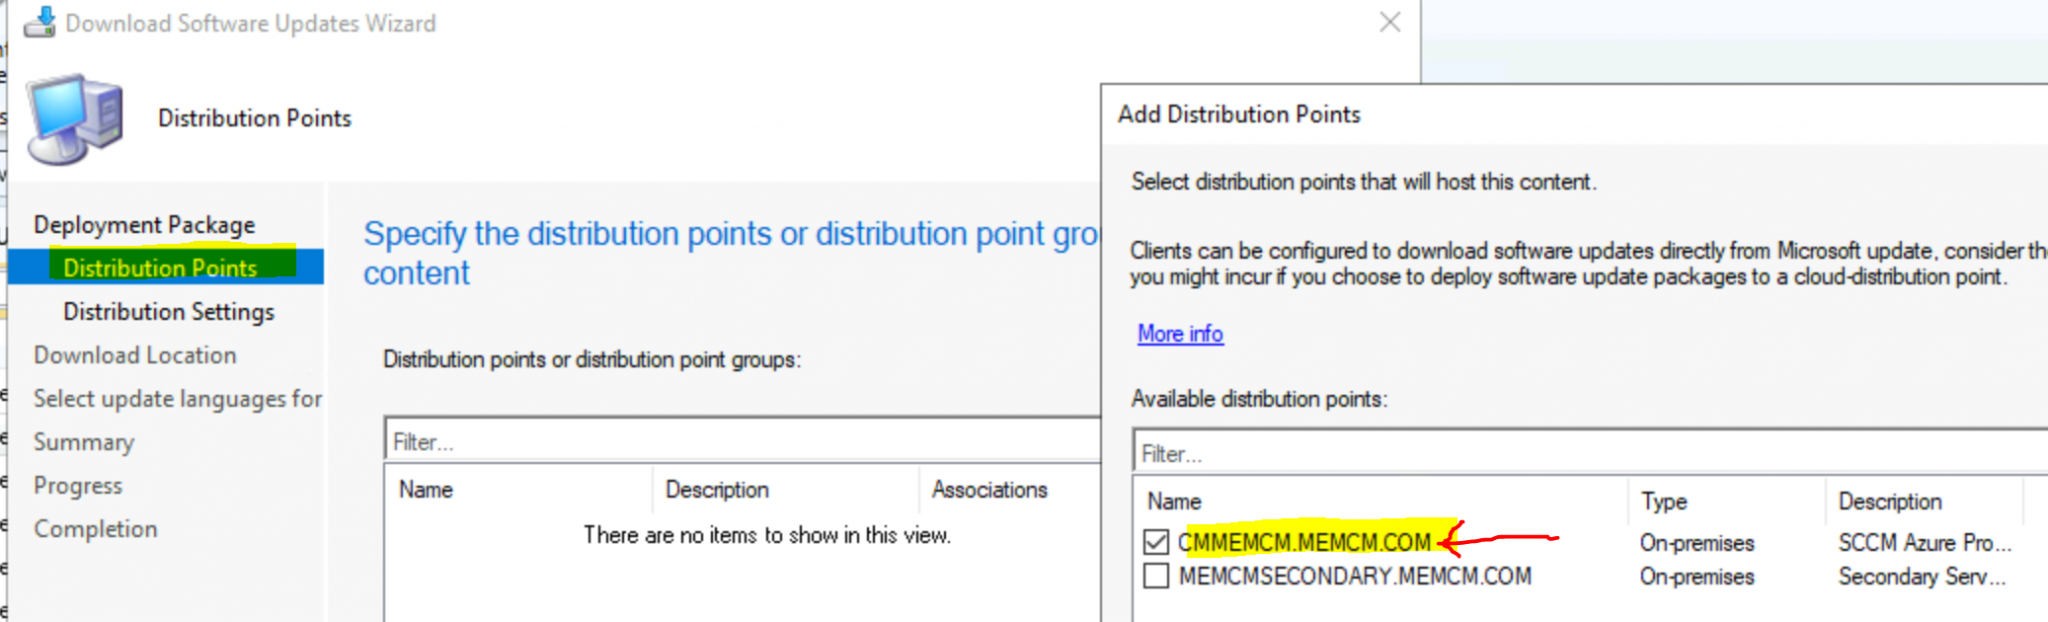The width and height of the screenshot is (2048, 622).
Task: Select Distribution Points wizard step
Action: (160, 267)
